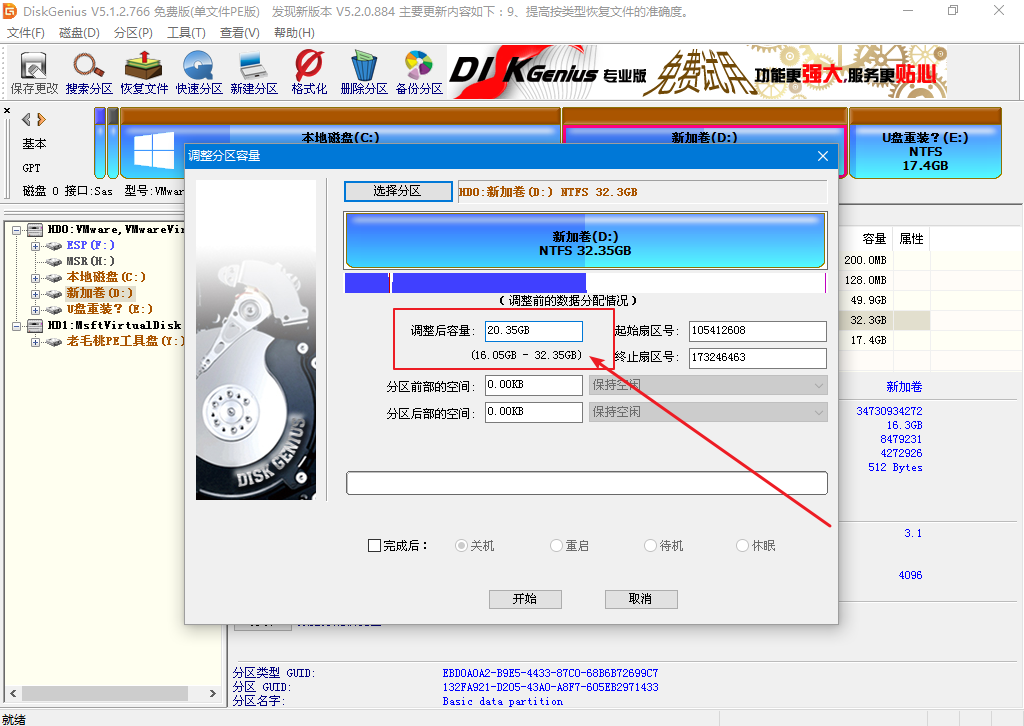
Task: Select 老毛桃PE工具盘 (Y:) in the disk tree
Action: [125, 341]
